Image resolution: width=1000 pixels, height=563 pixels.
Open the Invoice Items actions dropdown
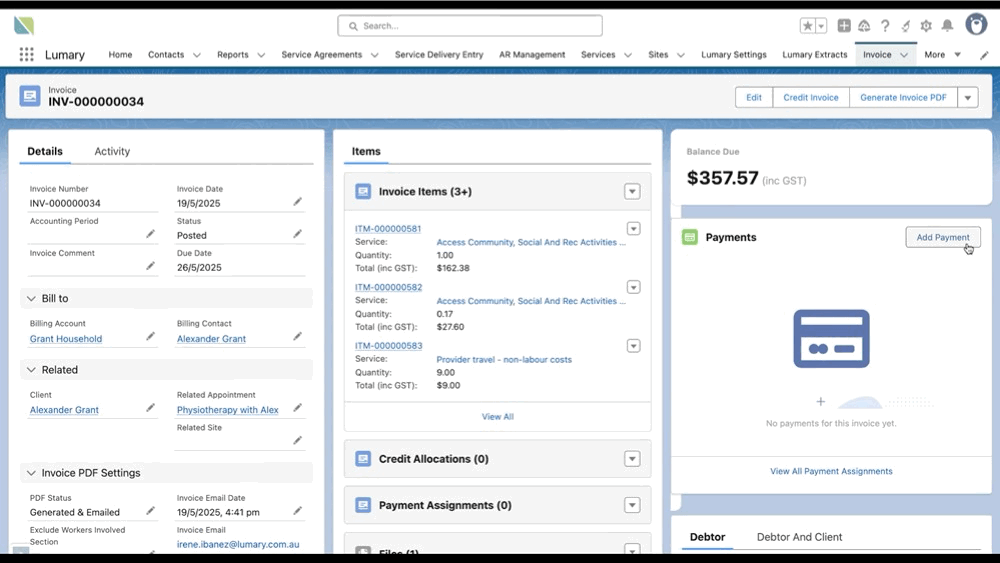coord(632,191)
